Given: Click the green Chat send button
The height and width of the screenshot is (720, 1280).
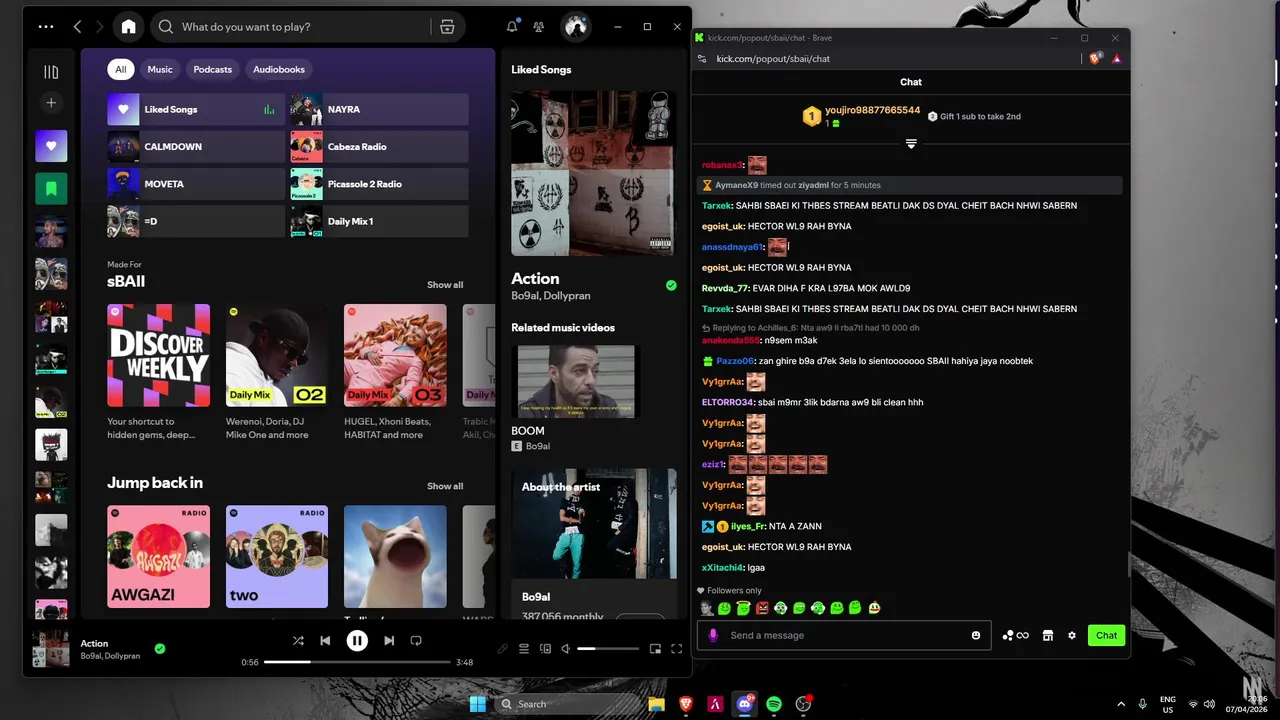Looking at the screenshot, I should coord(1106,635).
